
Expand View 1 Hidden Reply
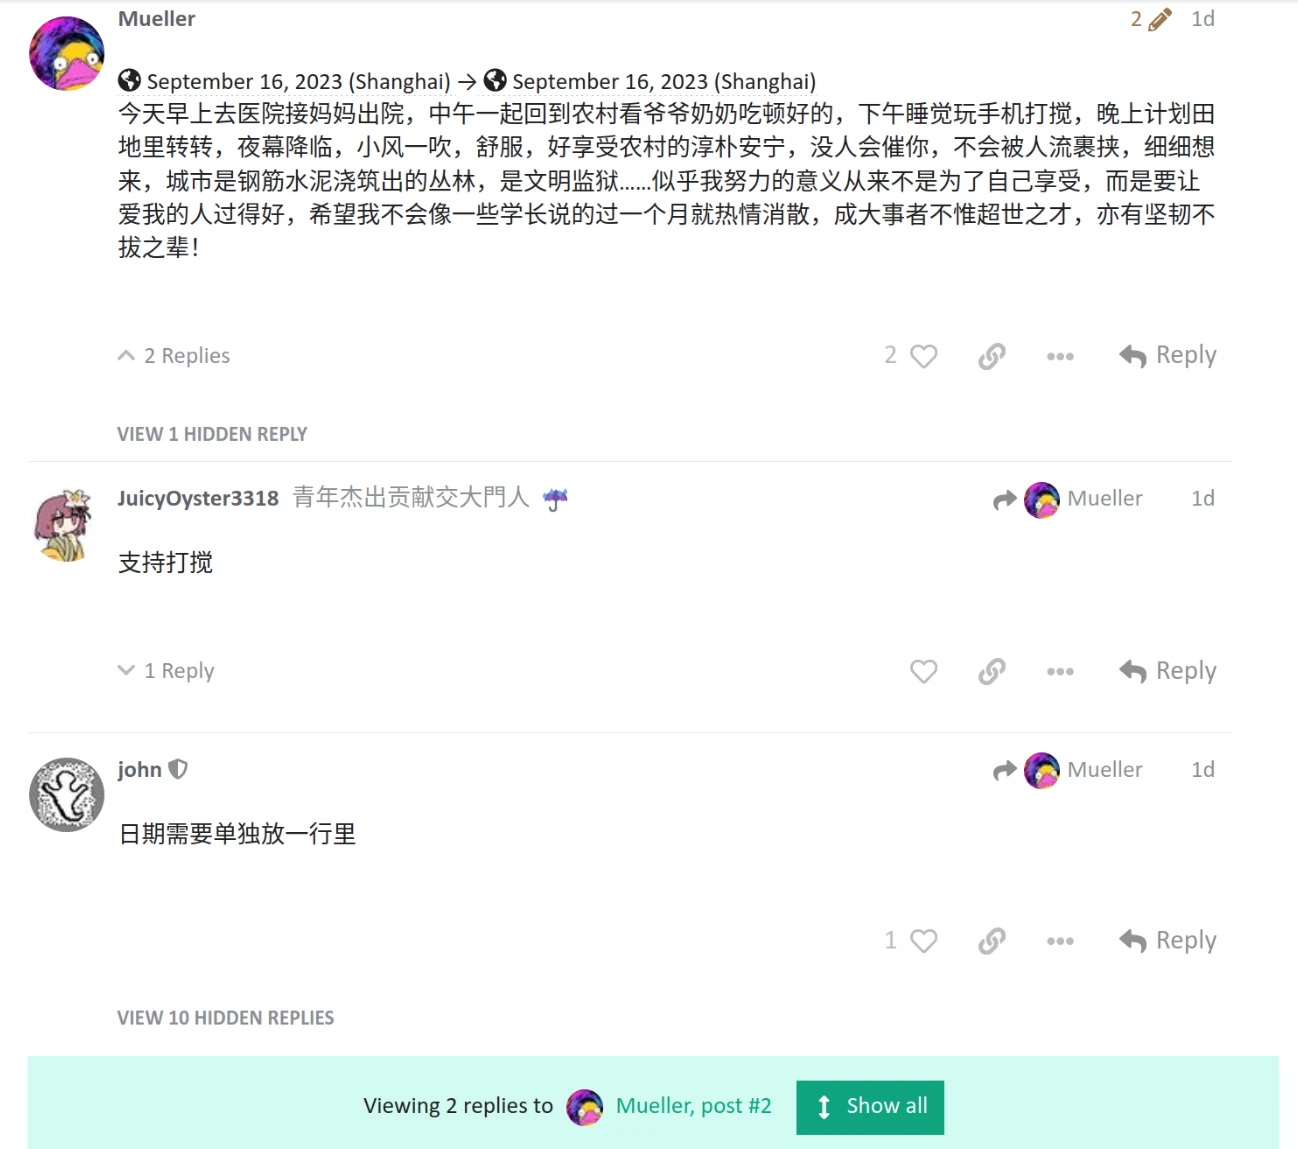click(x=212, y=434)
